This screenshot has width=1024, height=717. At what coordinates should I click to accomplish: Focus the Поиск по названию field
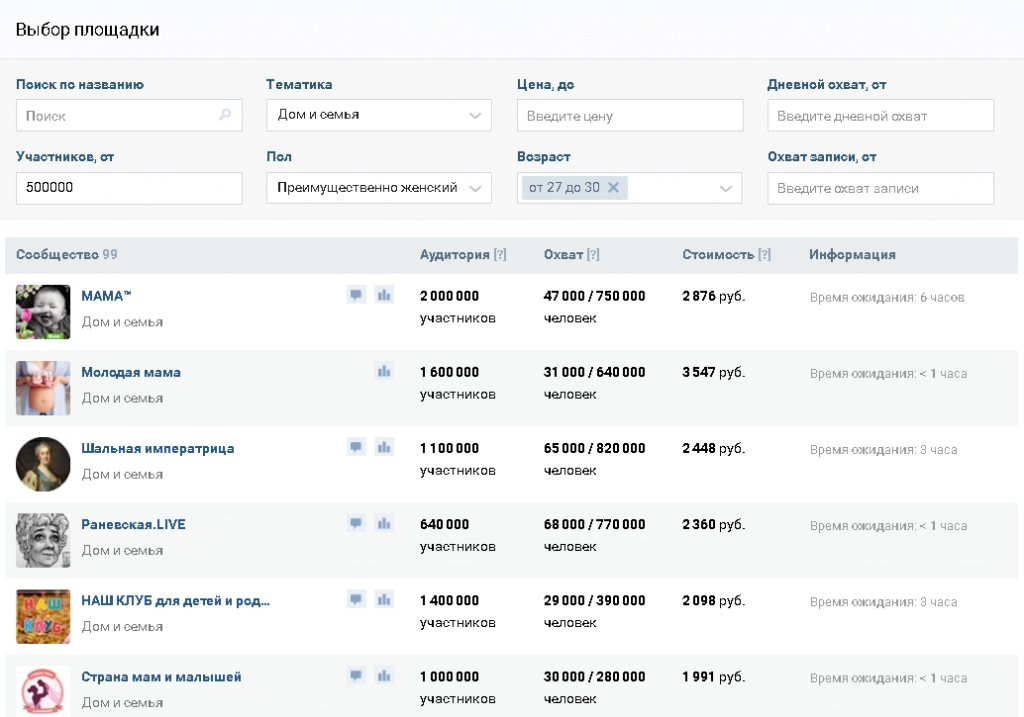[x=129, y=116]
